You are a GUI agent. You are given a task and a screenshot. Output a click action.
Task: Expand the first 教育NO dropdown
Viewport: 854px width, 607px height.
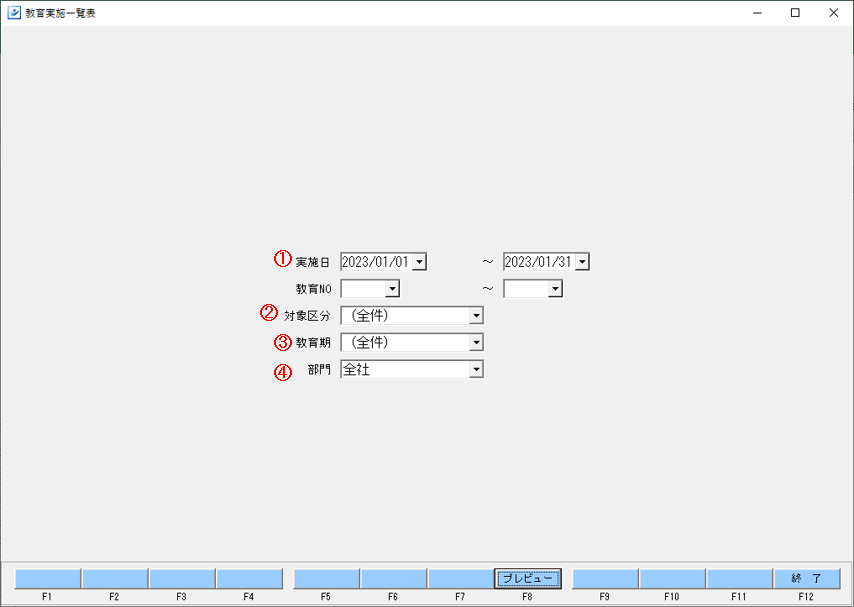click(392, 289)
